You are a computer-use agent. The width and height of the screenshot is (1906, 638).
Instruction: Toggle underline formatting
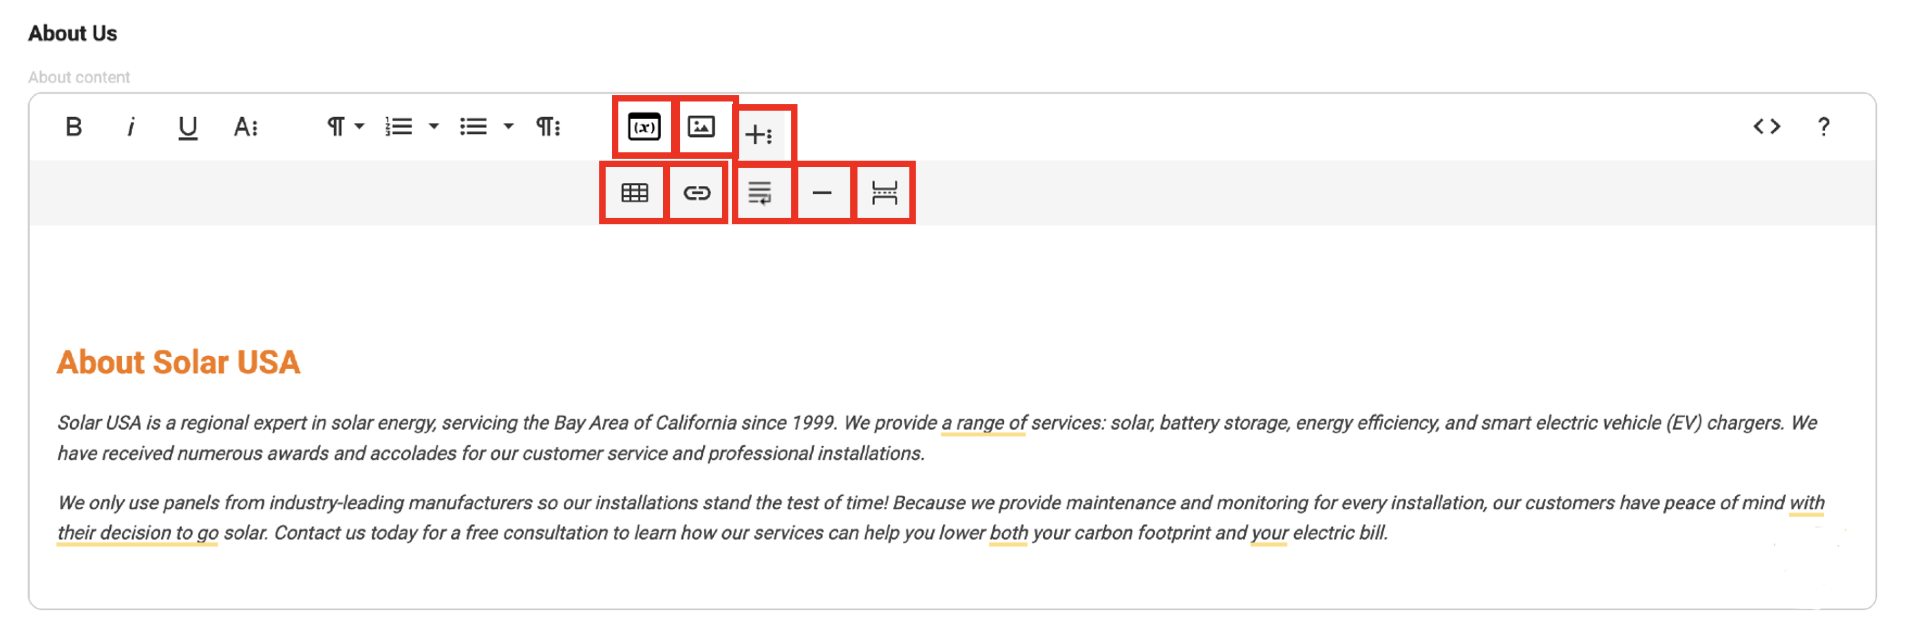187,127
